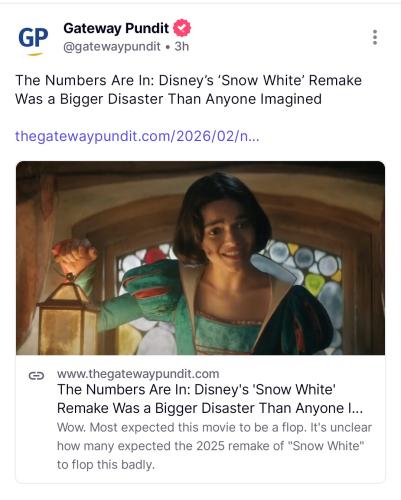Open the Gateway Pundit profile name

coord(116,28)
